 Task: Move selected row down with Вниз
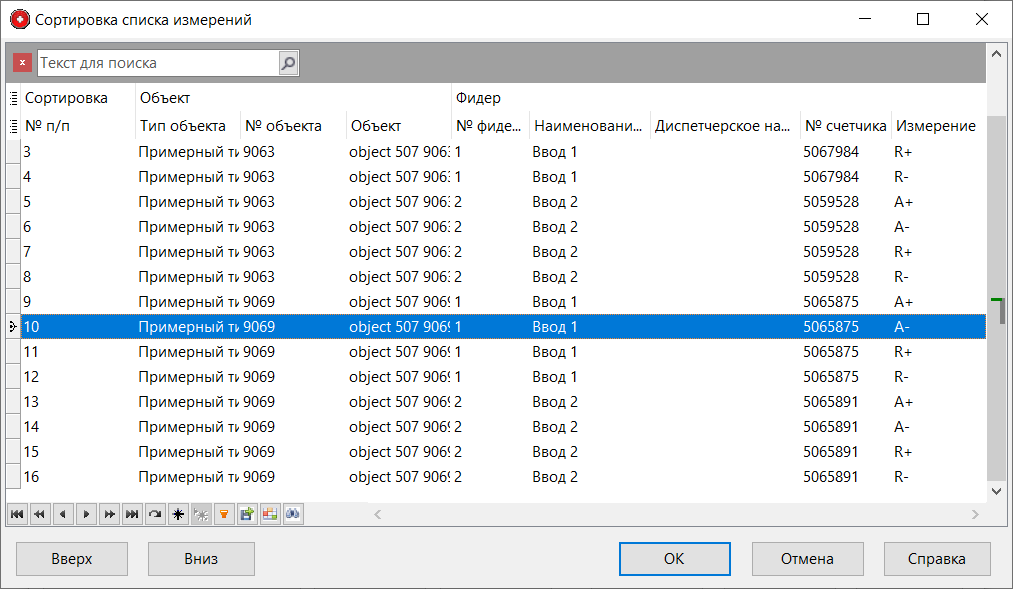point(200,558)
